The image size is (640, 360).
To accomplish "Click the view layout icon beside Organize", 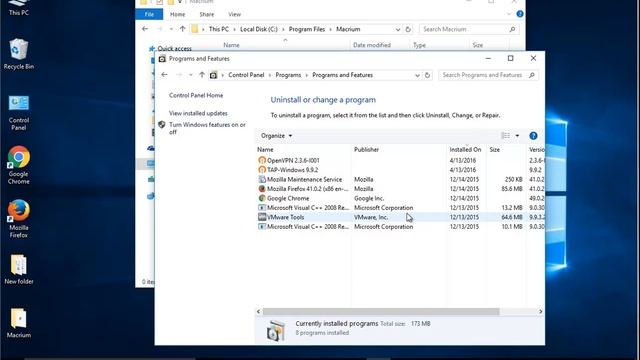I will point(505,136).
